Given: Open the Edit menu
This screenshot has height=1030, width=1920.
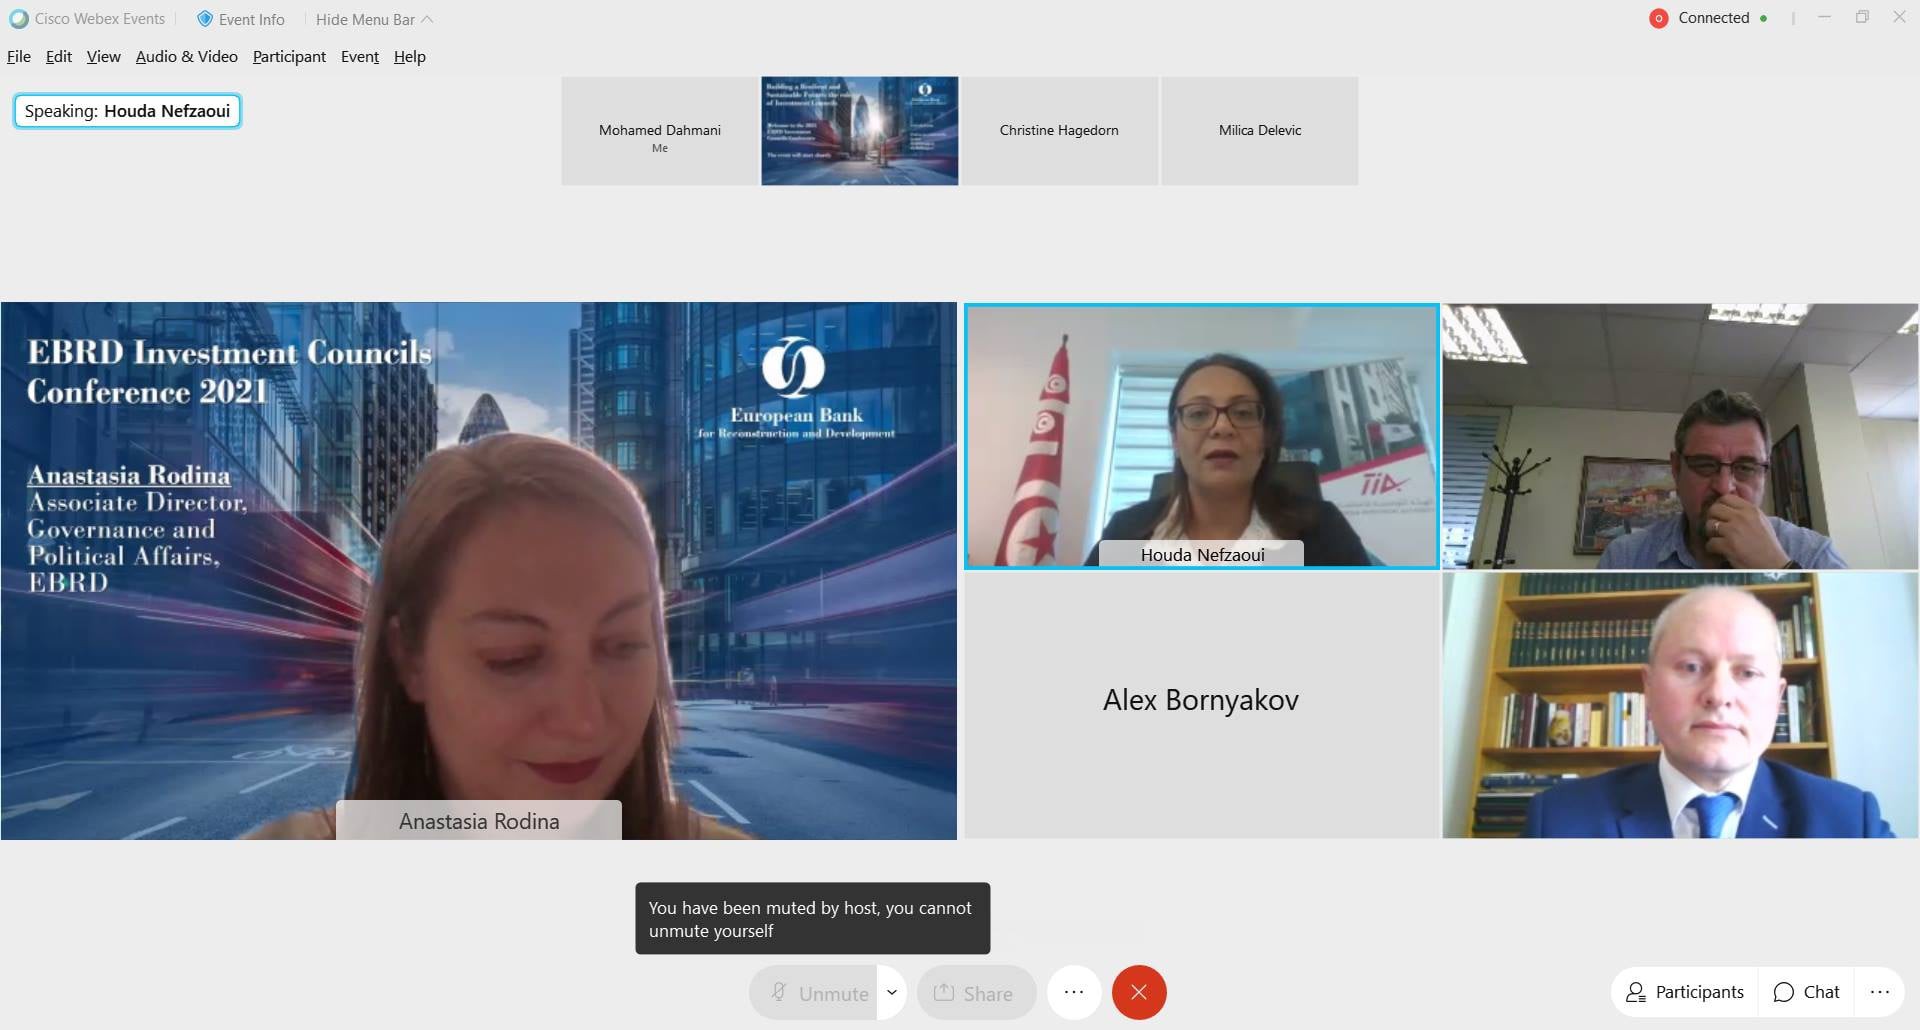Looking at the screenshot, I should (59, 57).
